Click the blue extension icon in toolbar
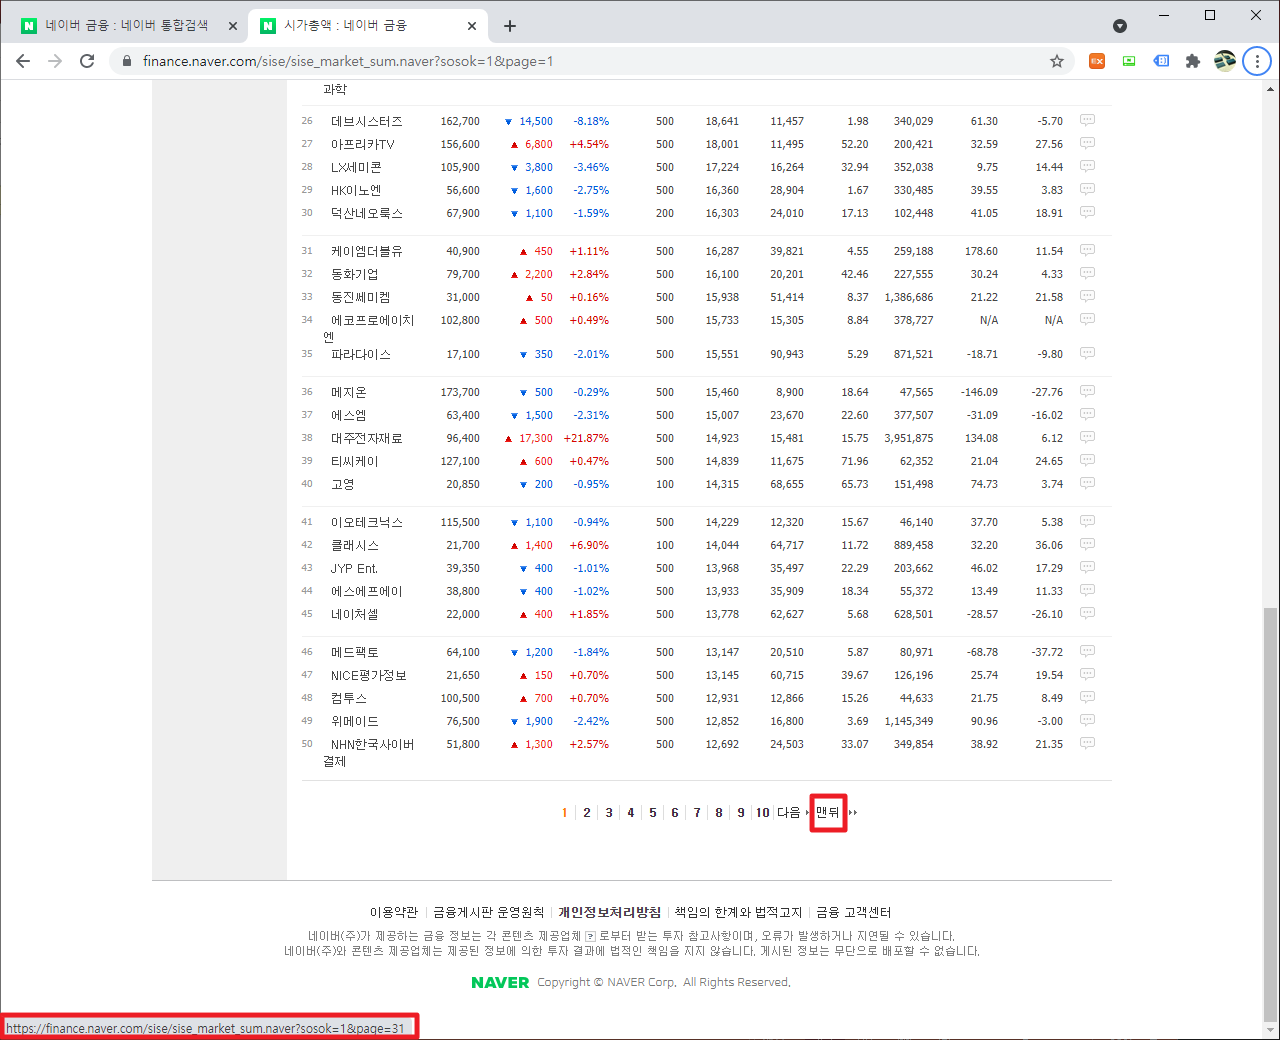The width and height of the screenshot is (1280, 1040). pyautogui.click(x=1161, y=61)
